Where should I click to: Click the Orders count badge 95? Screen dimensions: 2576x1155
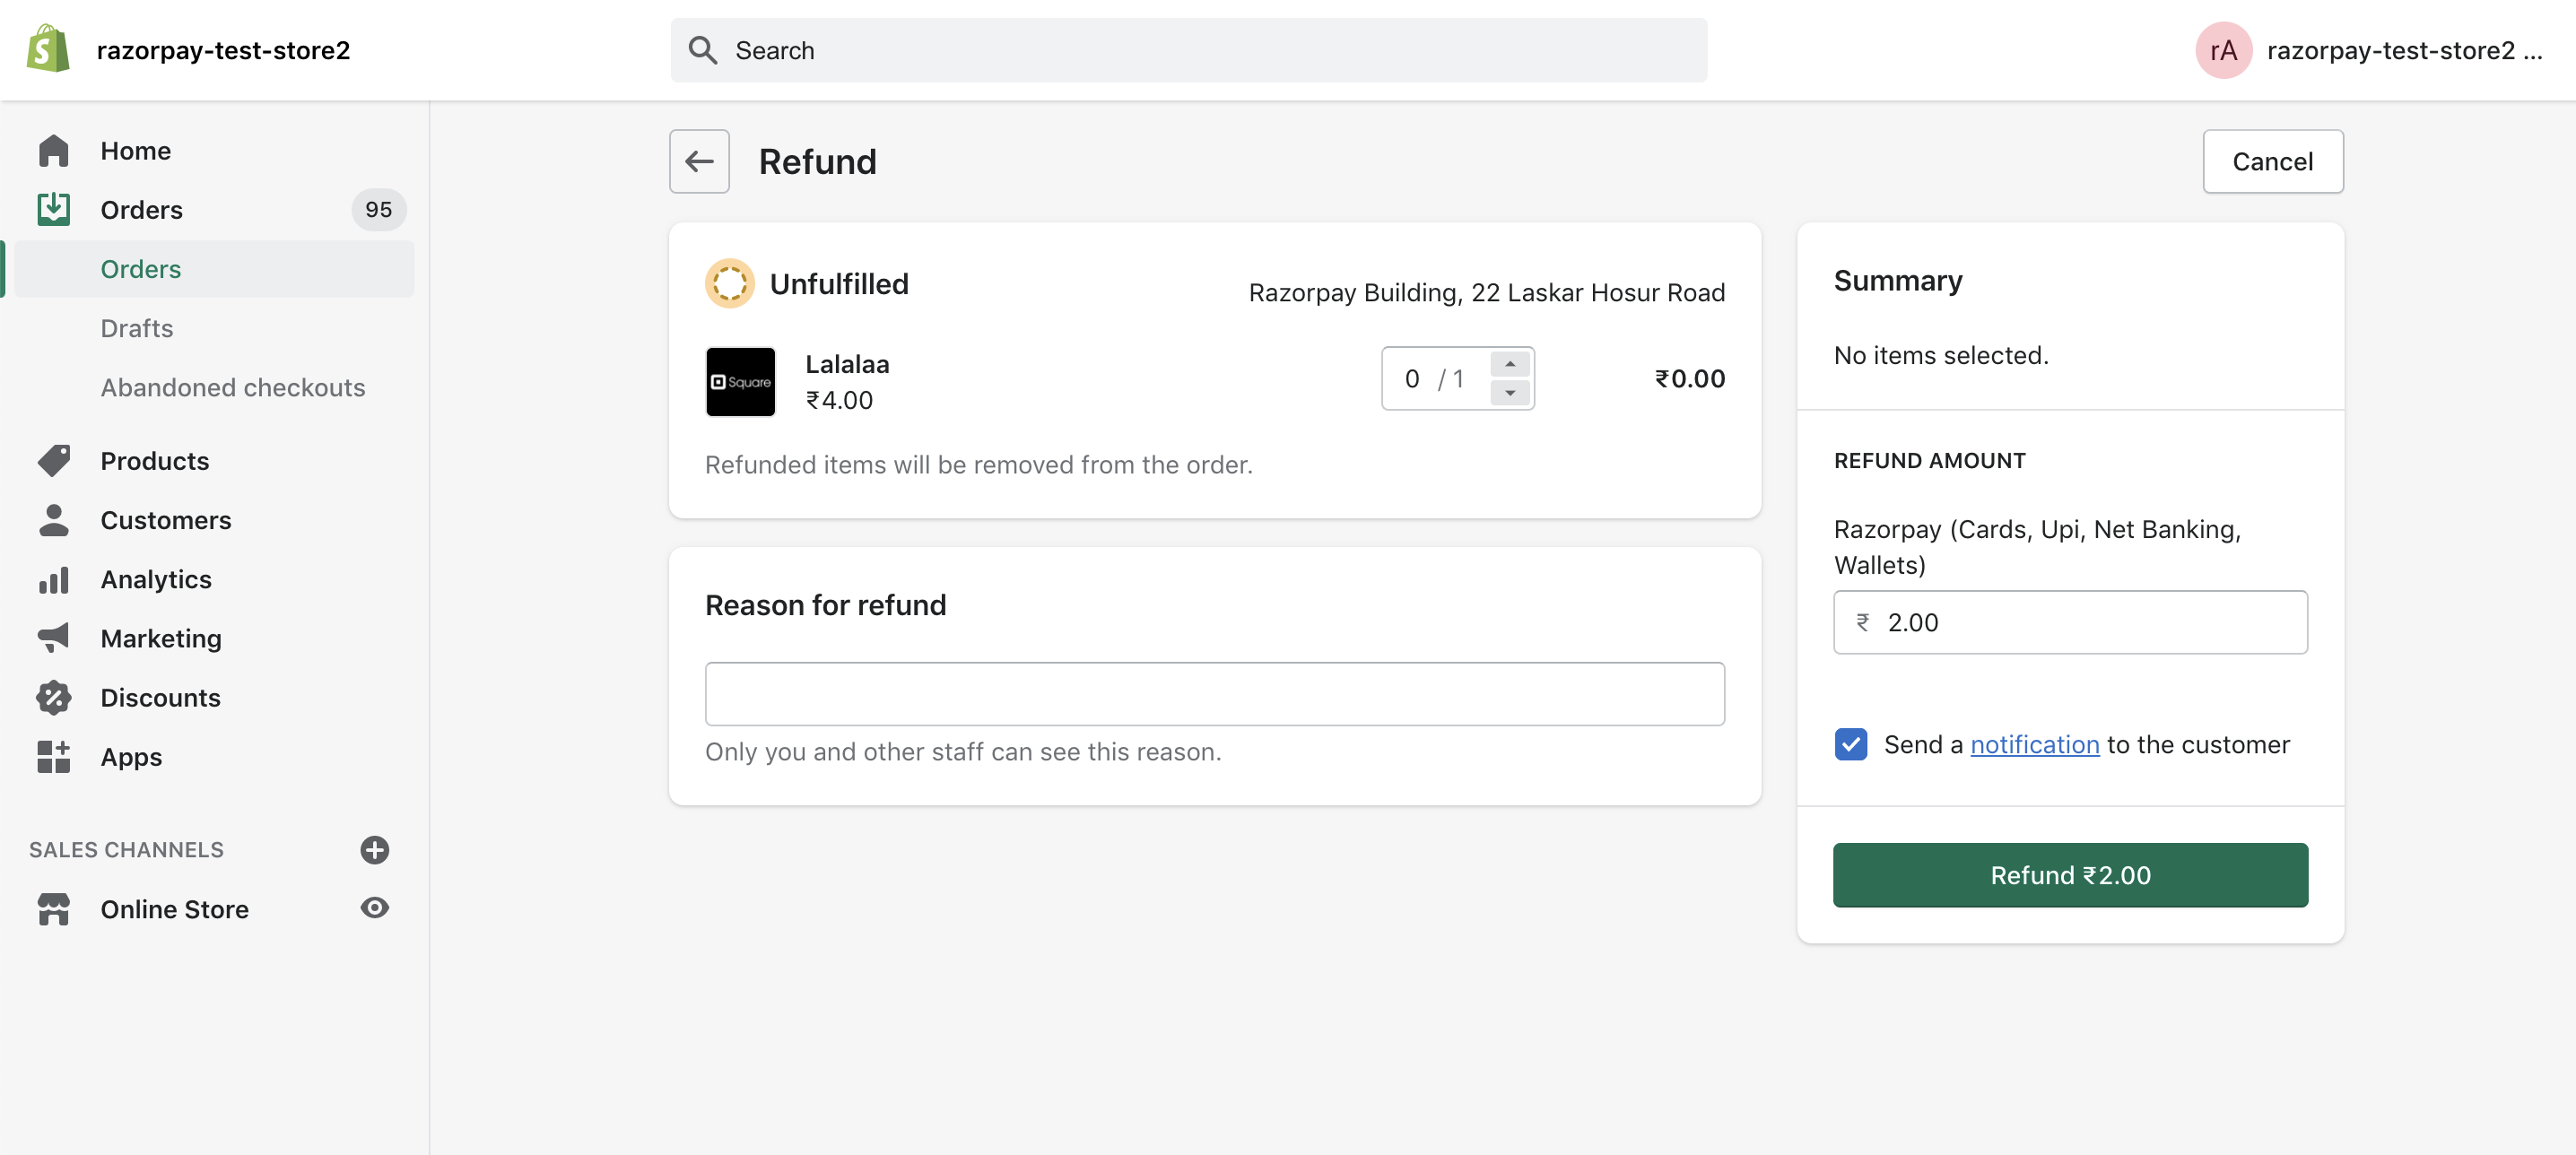378,209
